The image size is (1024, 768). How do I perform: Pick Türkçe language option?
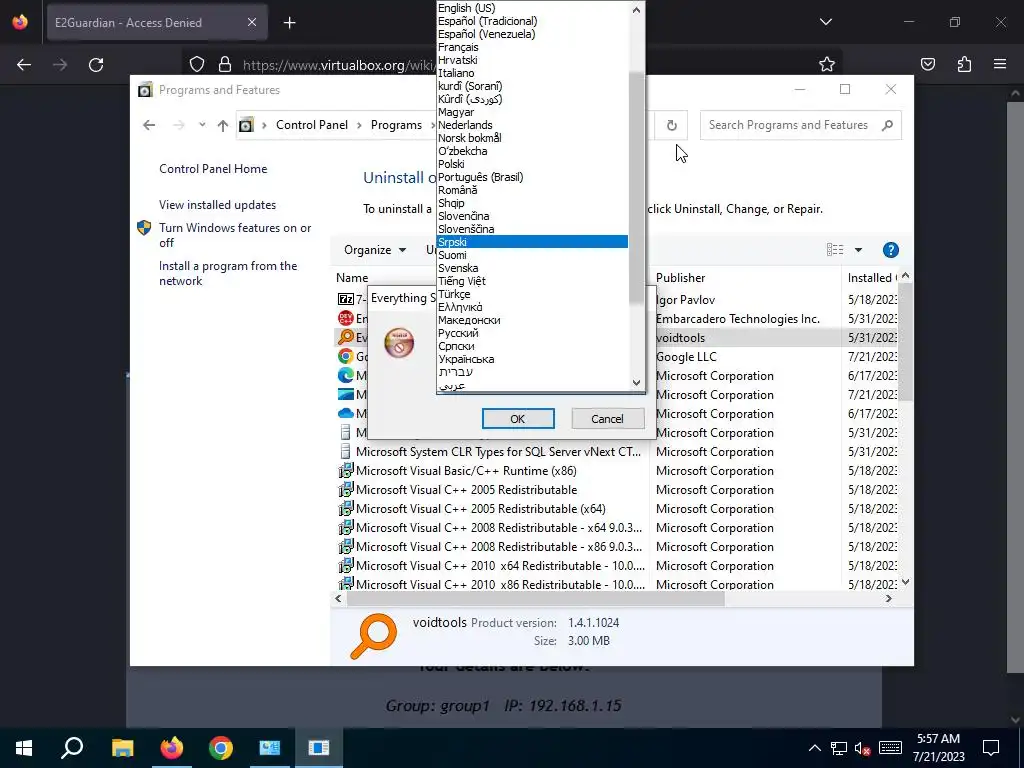(x=532, y=294)
